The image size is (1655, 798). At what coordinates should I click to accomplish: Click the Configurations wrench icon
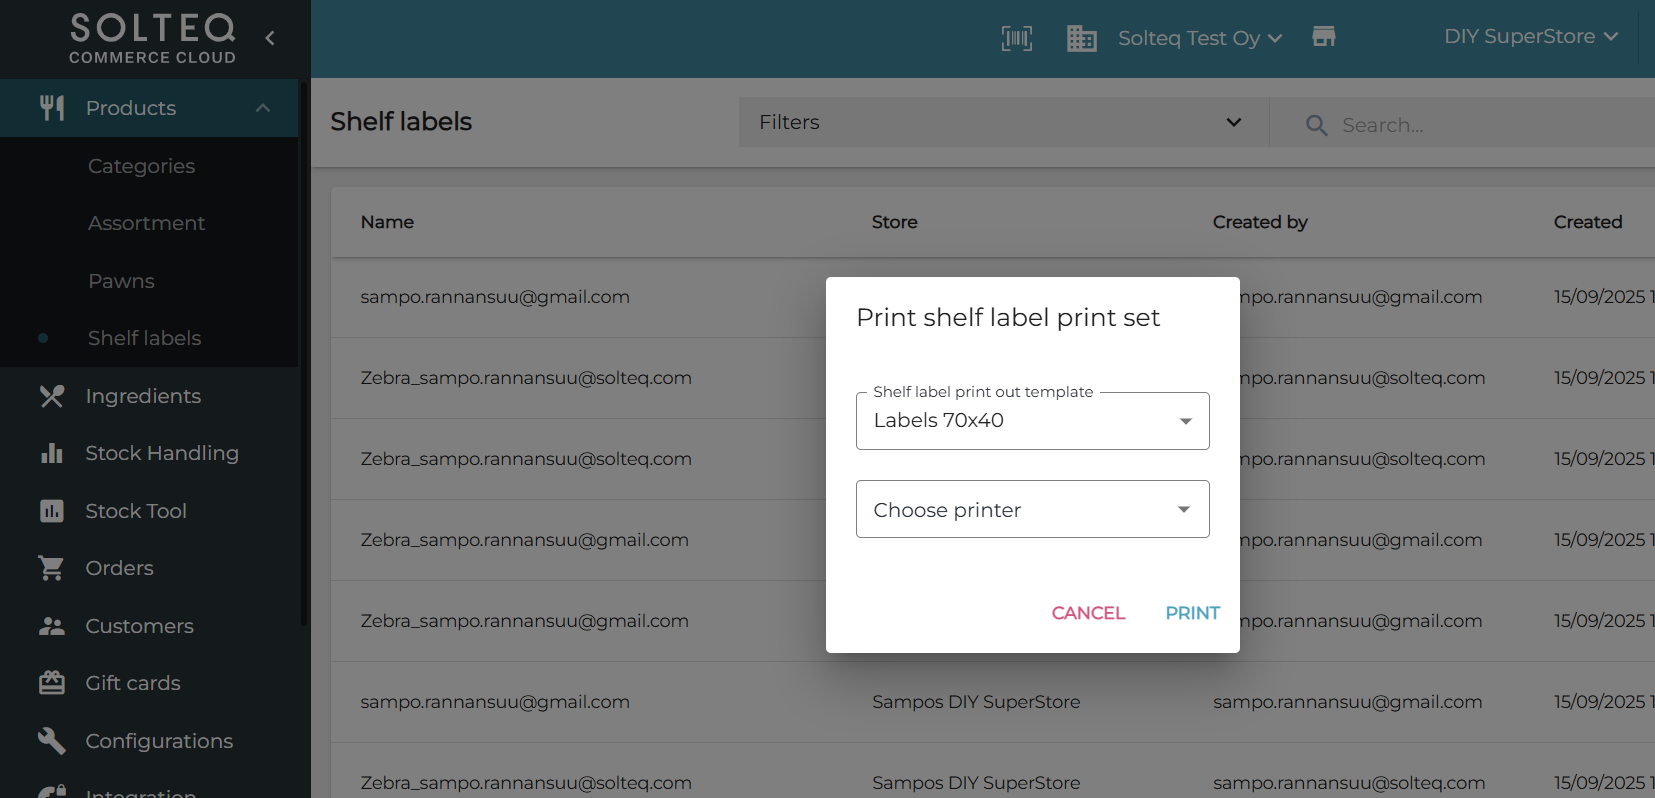tap(52, 741)
